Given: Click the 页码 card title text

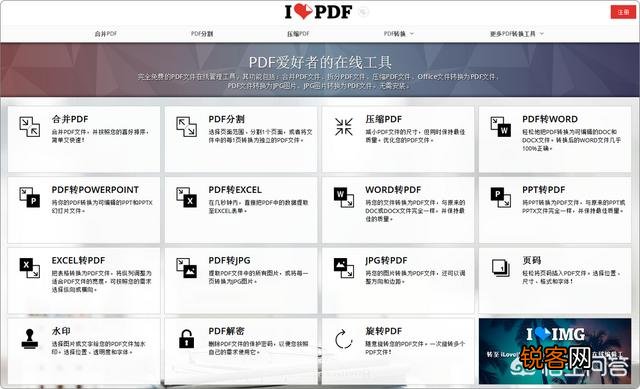Looking at the screenshot, I should point(531,260).
